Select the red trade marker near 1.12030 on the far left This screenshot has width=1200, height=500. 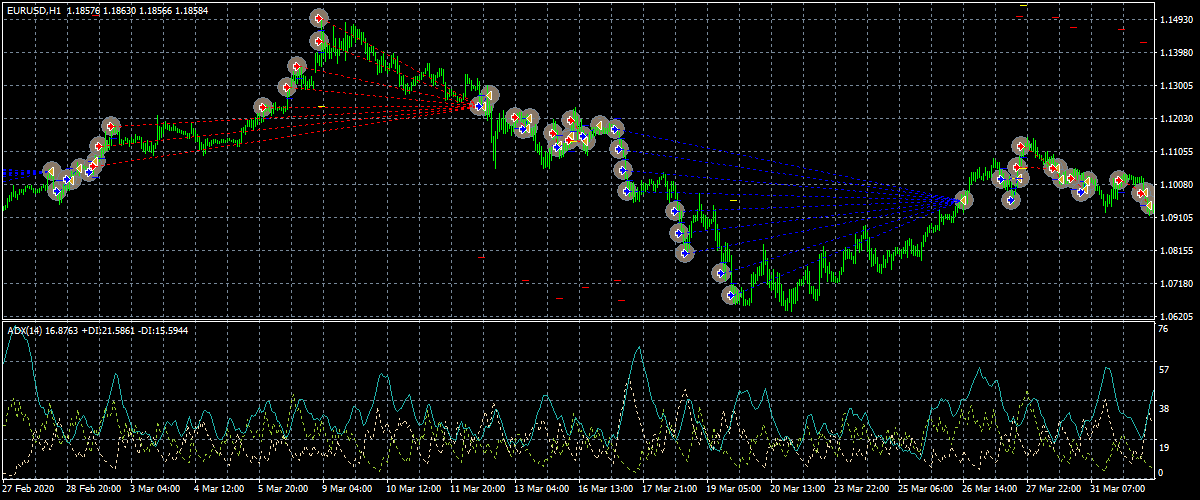point(111,126)
